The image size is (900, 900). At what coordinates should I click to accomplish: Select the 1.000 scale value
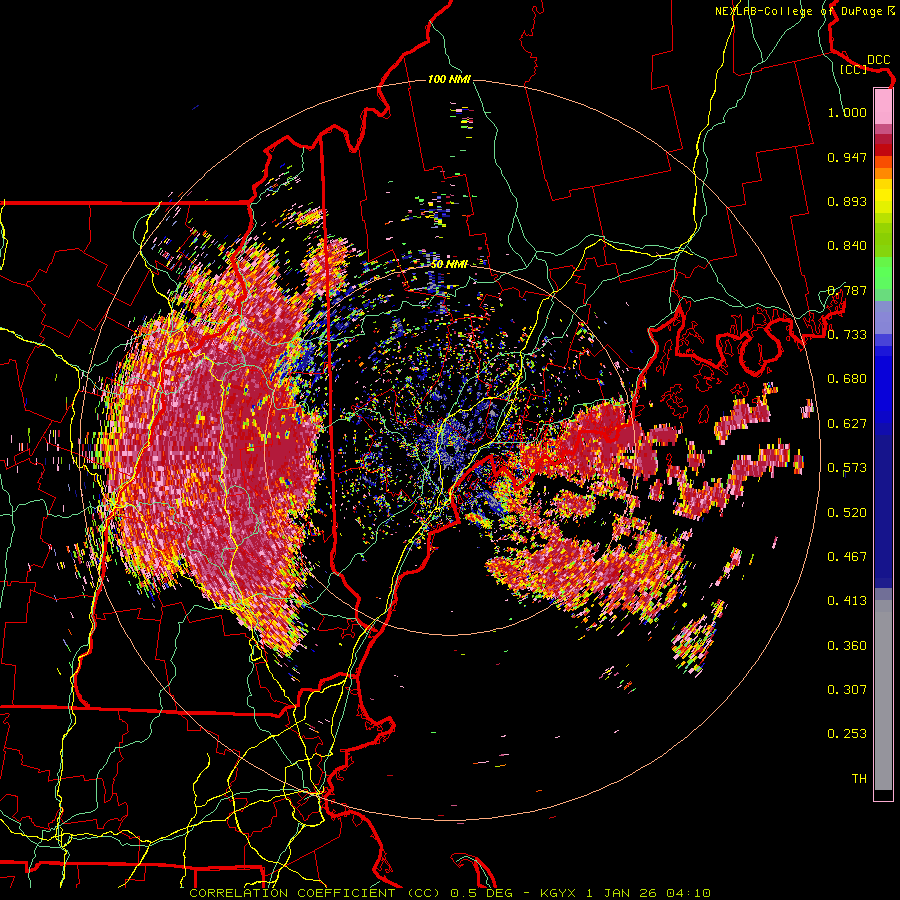[847, 112]
